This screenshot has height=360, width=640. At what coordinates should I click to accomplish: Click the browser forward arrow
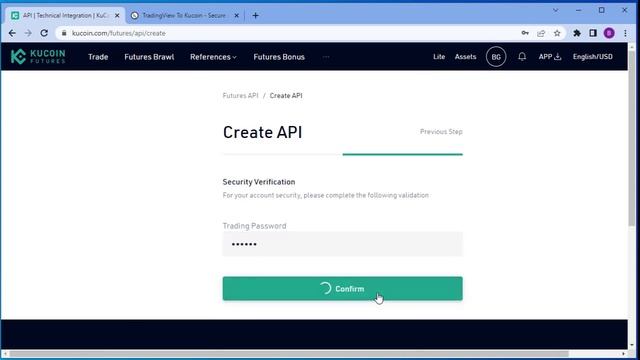28,33
